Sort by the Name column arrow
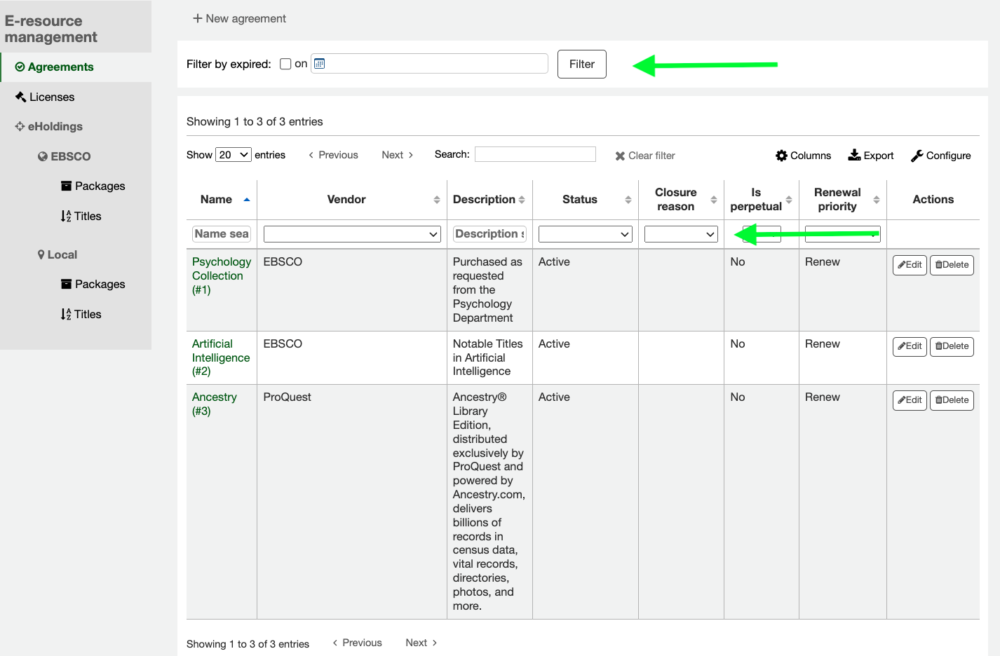1000x656 pixels. tap(247, 200)
